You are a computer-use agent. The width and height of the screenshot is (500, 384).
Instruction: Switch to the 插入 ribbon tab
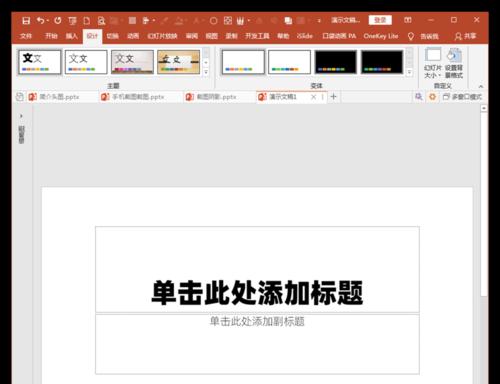coord(71,36)
